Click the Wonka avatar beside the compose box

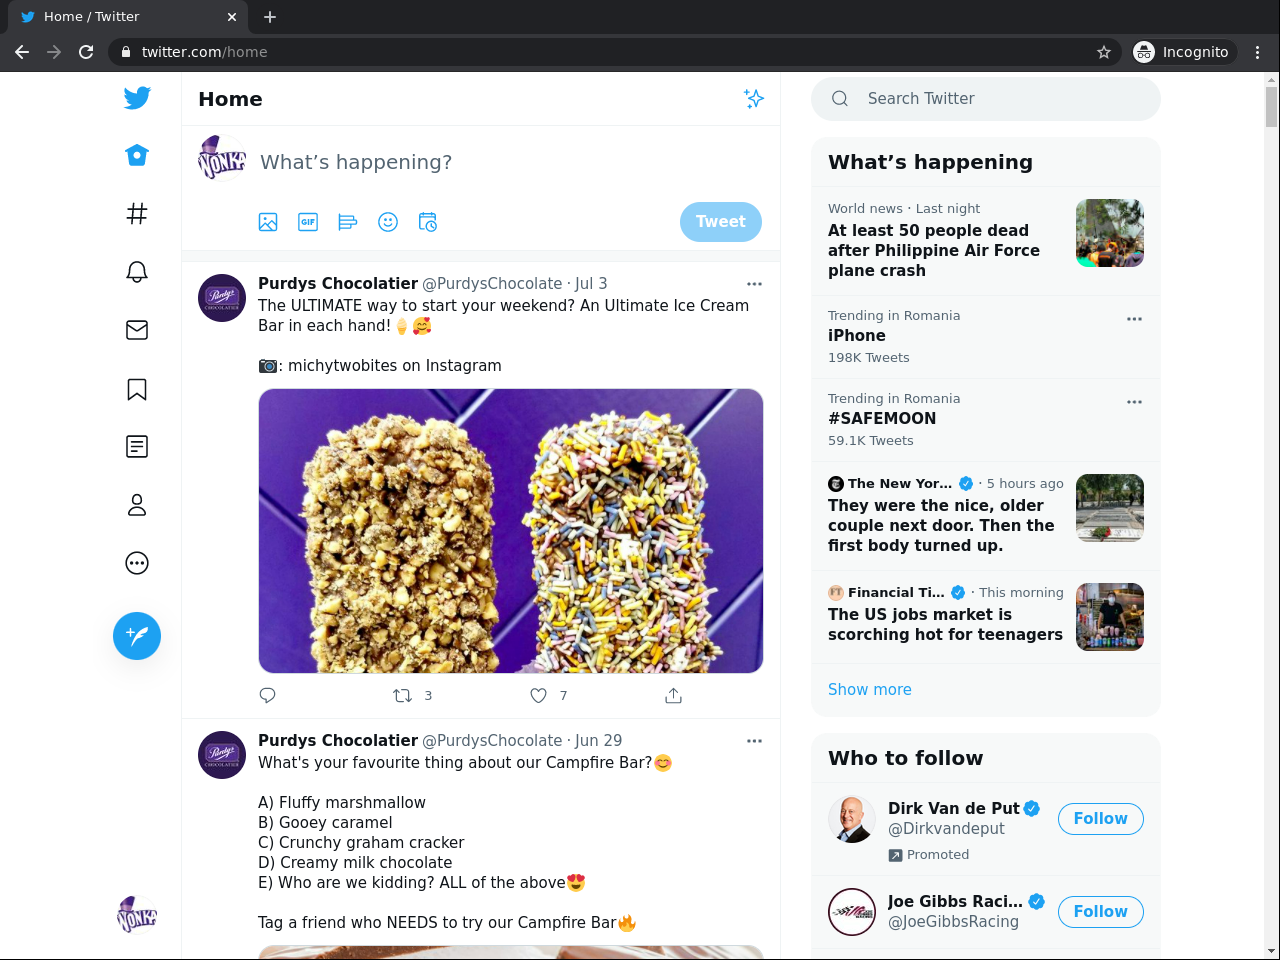coord(222,158)
